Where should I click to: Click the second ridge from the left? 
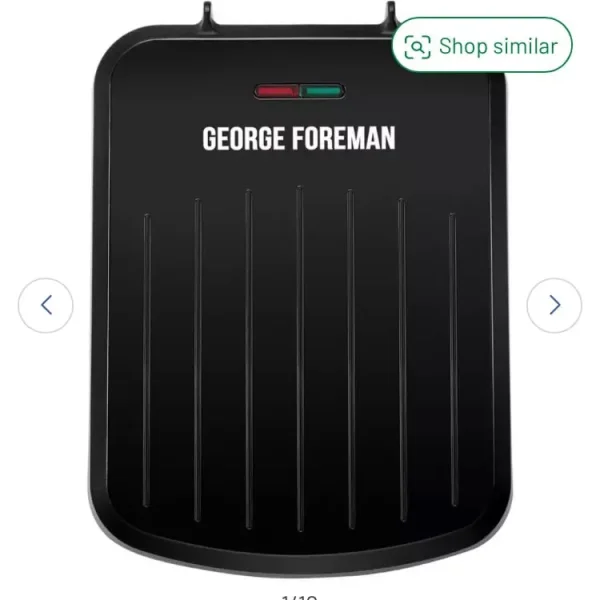pyautogui.click(x=197, y=360)
